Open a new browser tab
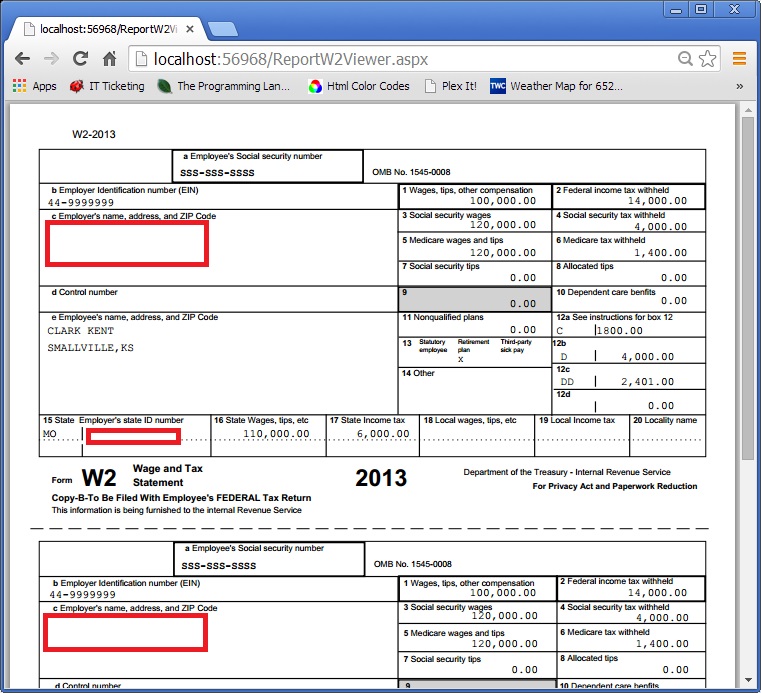The height and width of the screenshot is (693, 761). click(222, 29)
